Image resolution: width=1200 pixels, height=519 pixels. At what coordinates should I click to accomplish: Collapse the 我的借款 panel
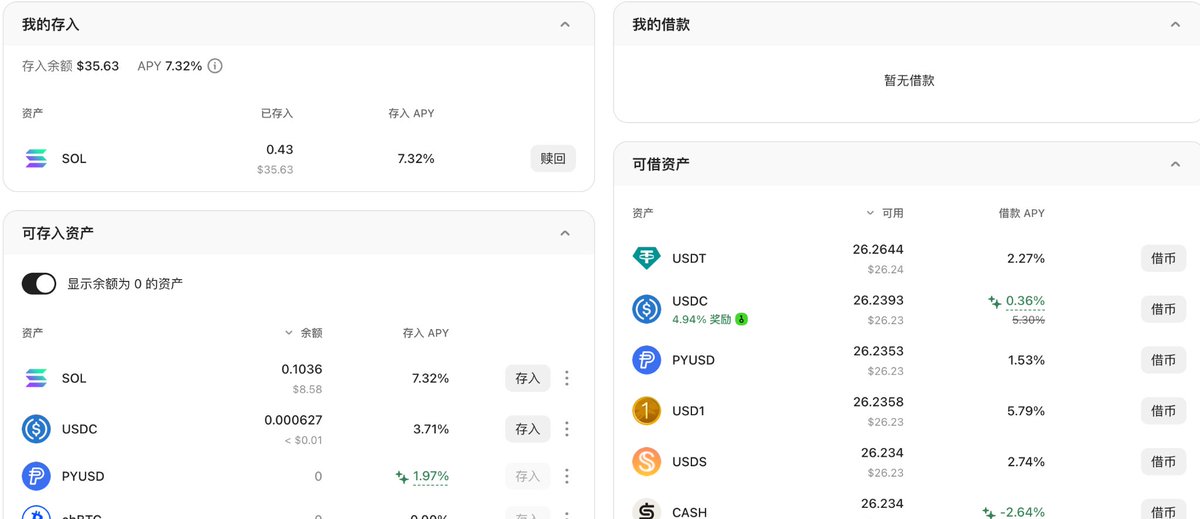pyautogui.click(x=1175, y=24)
